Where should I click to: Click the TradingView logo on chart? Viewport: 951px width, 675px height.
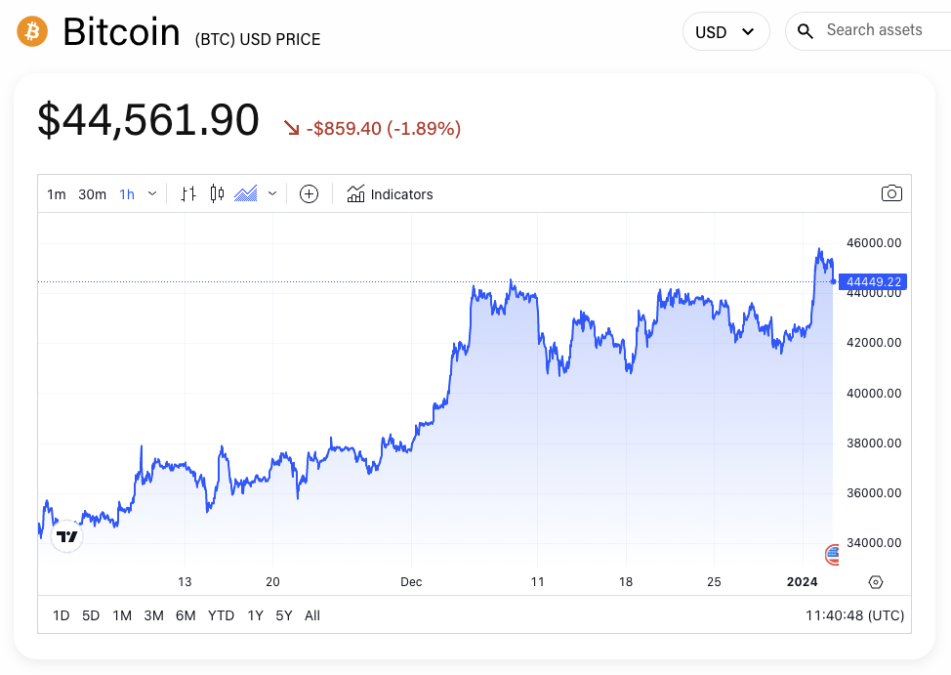click(x=67, y=537)
